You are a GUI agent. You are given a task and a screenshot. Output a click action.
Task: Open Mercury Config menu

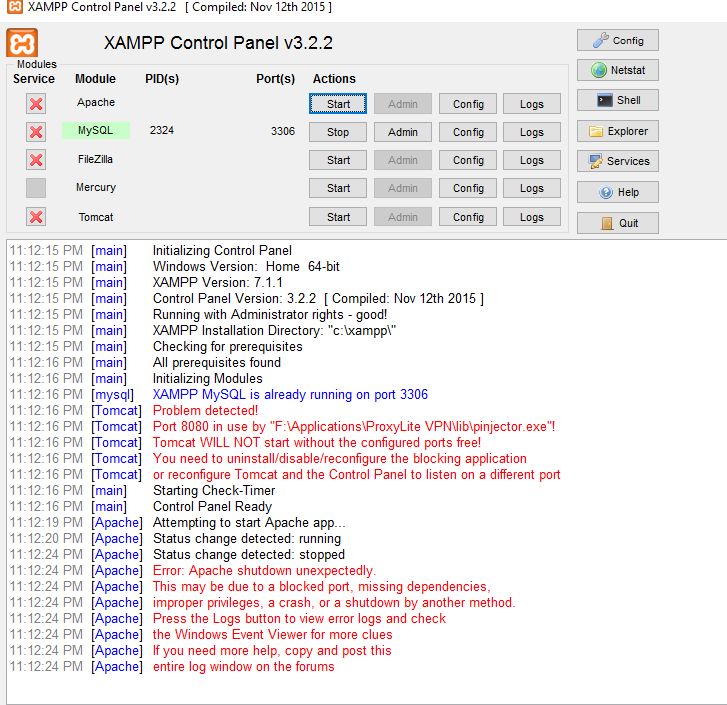pyautogui.click(x=468, y=188)
